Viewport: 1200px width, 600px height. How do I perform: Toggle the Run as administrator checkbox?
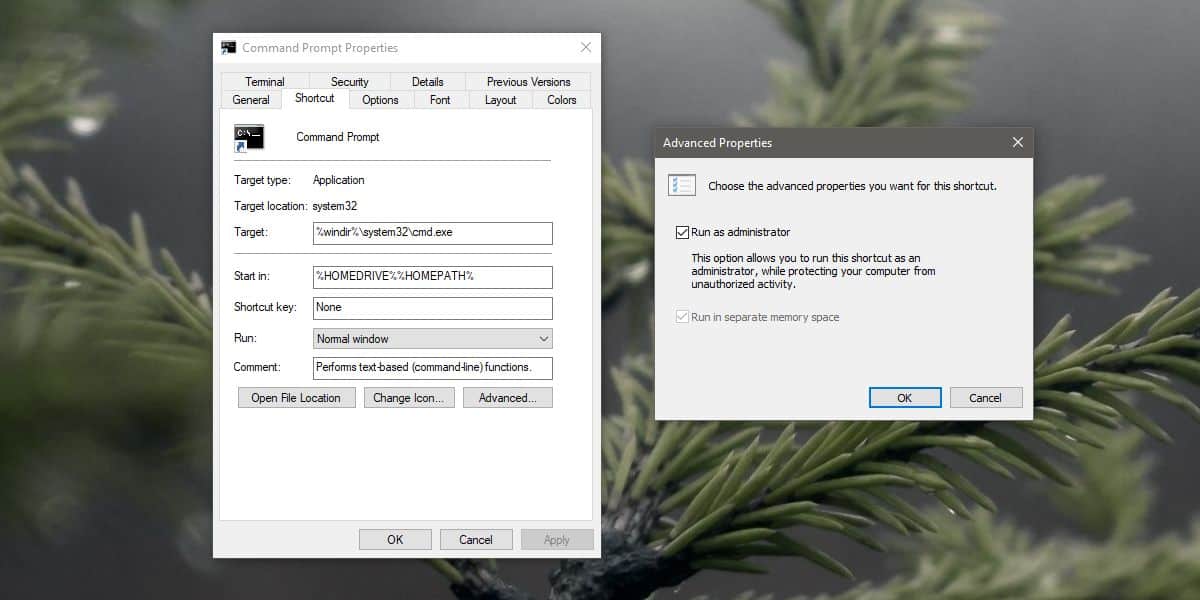tap(682, 232)
